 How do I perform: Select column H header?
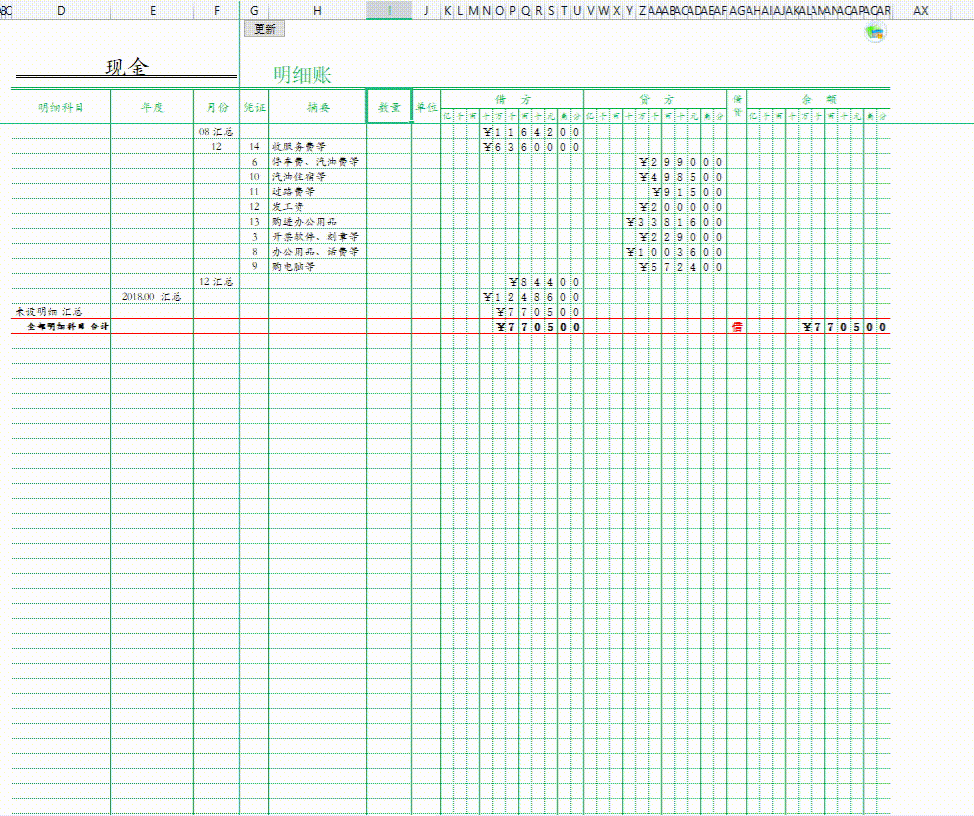pyautogui.click(x=317, y=10)
